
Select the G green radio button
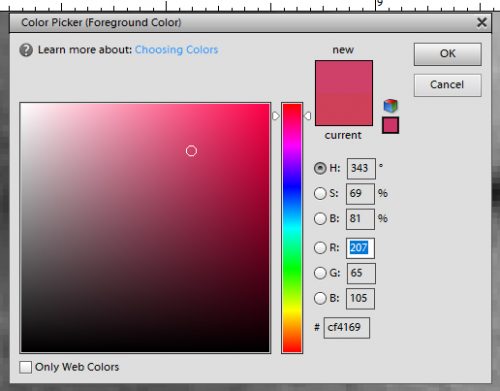tap(320, 273)
